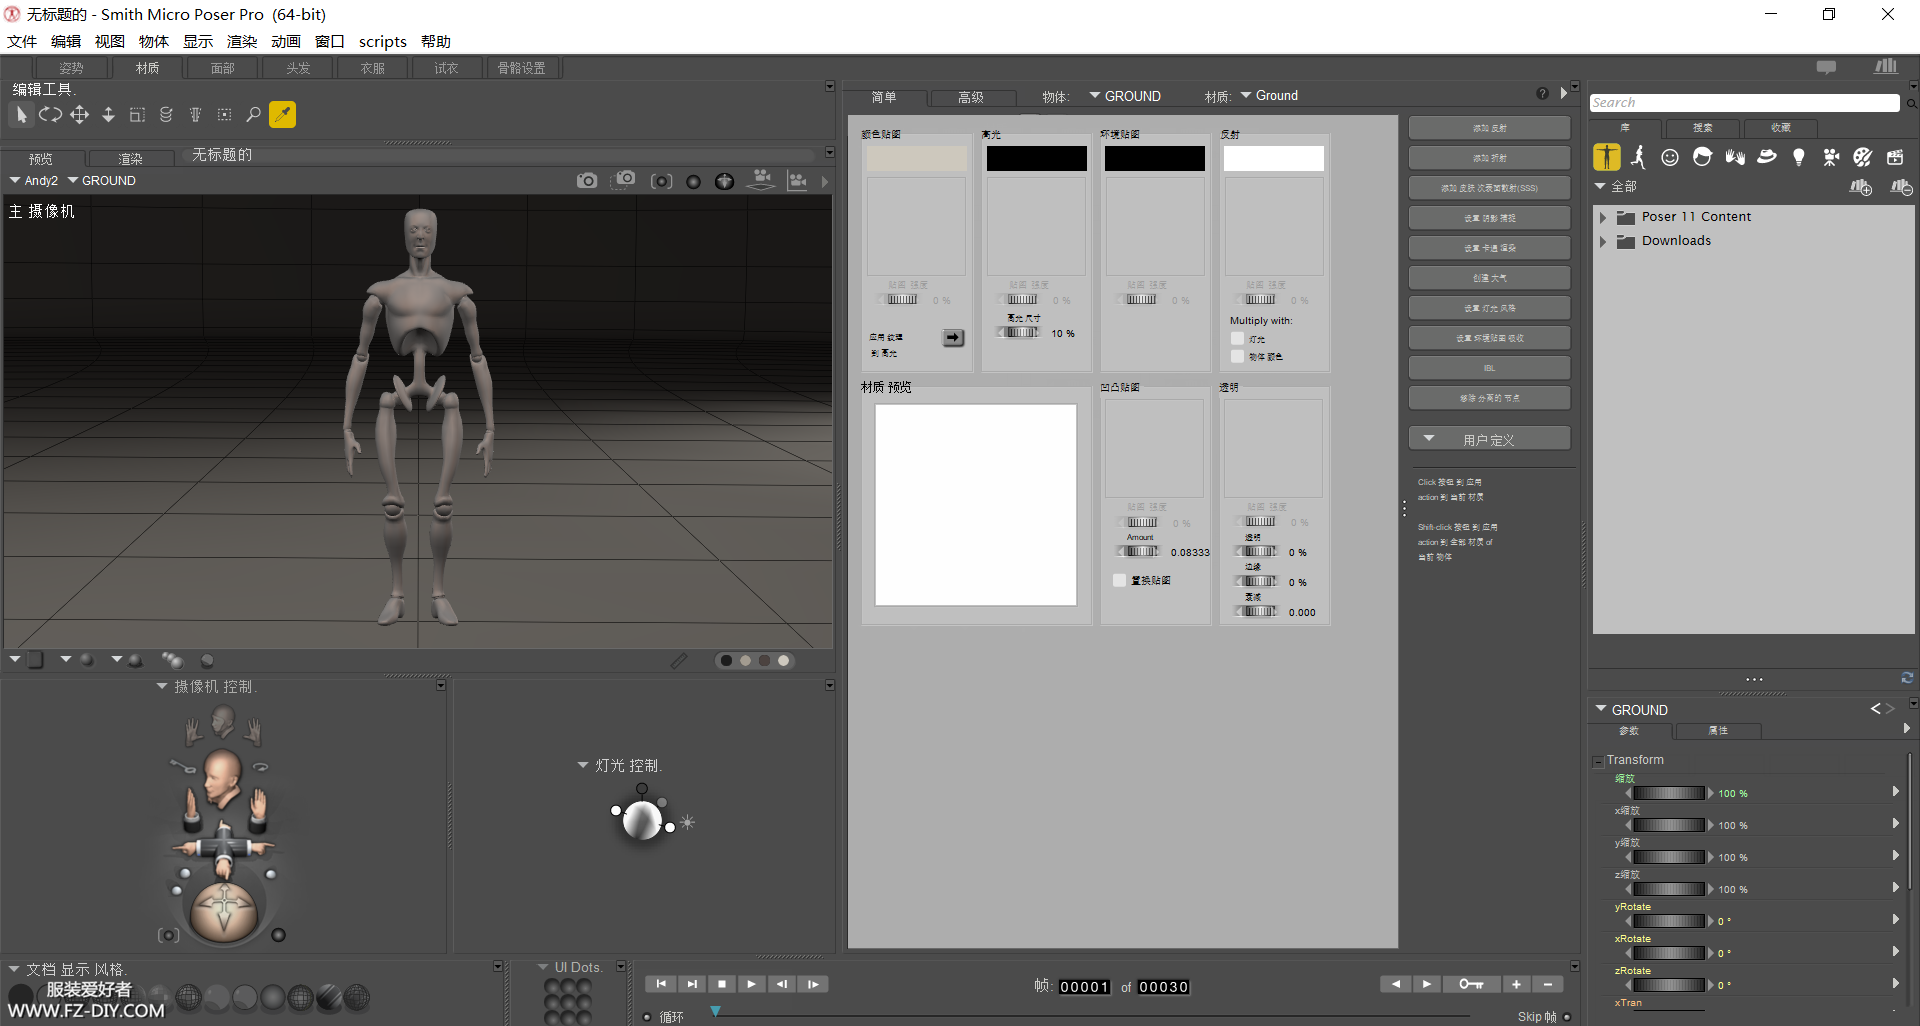Open the 用户定义 dropdown
The image size is (1920, 1026).
pos(1488,439)
